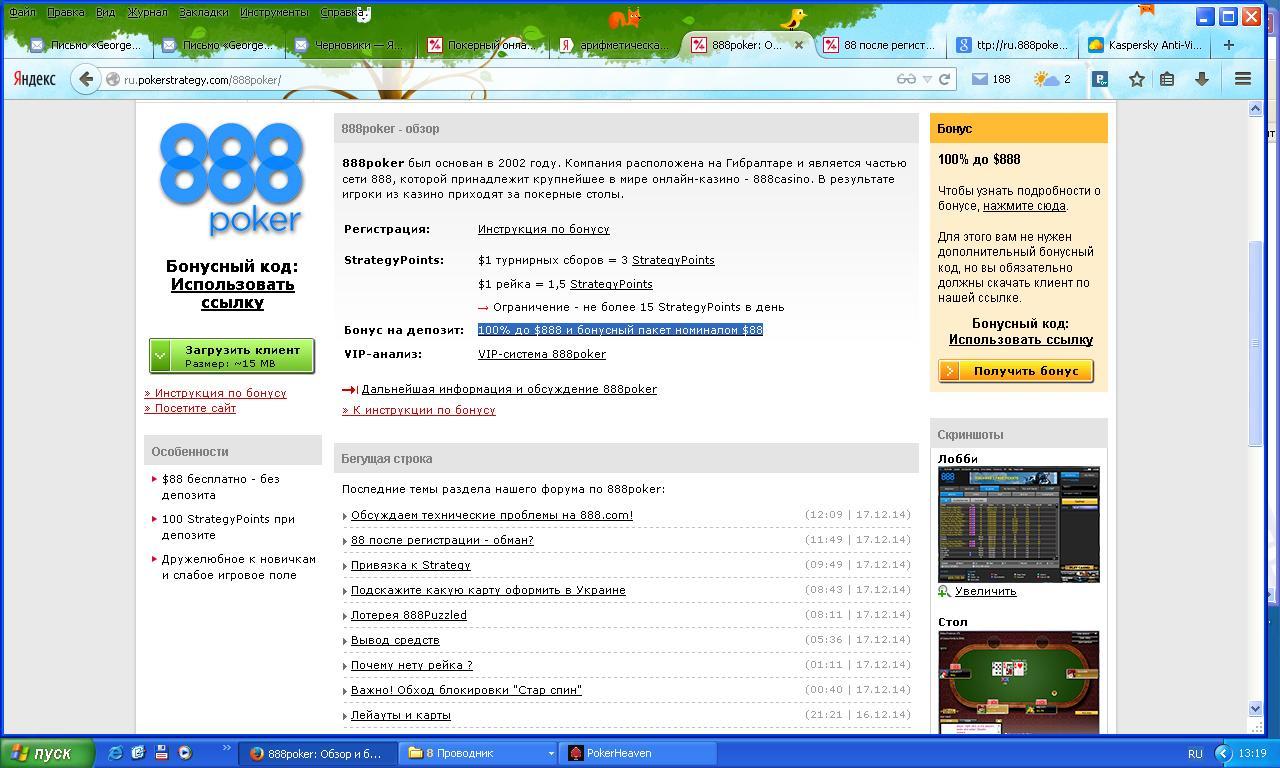Click the PokerStrategy extension icon in toolbar
The height and width of the screenshot is (768, 1280).
[x=1100, y=79]
